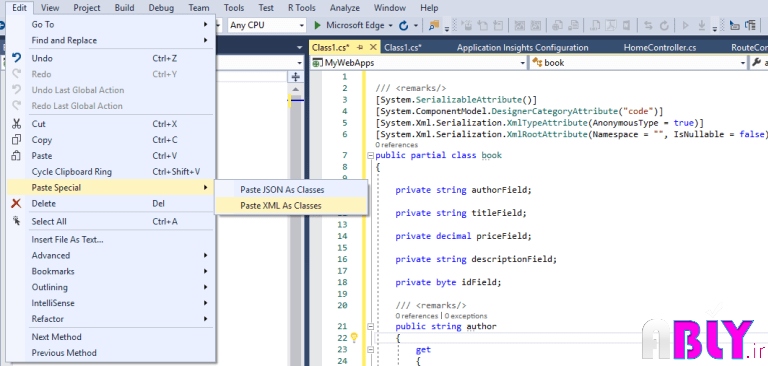Open the book type navigation dropdown
The width and height of the screenshot is (768, 366).
coord(638,63)
